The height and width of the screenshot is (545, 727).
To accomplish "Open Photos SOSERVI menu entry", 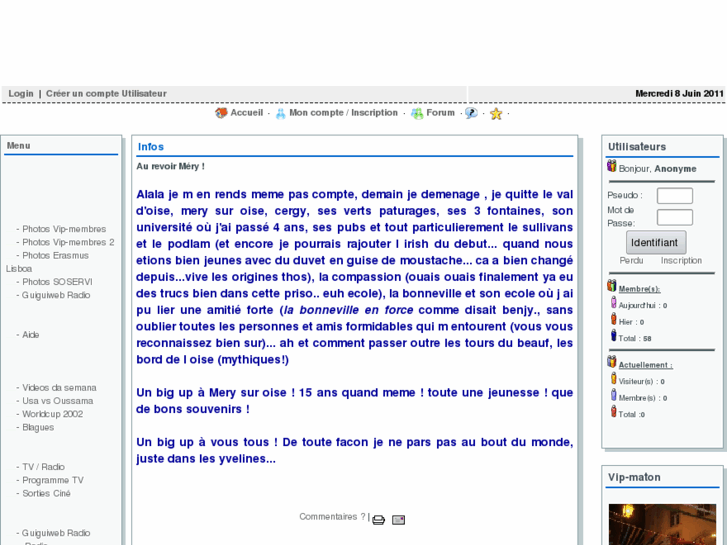I will (x=57, y=282).
